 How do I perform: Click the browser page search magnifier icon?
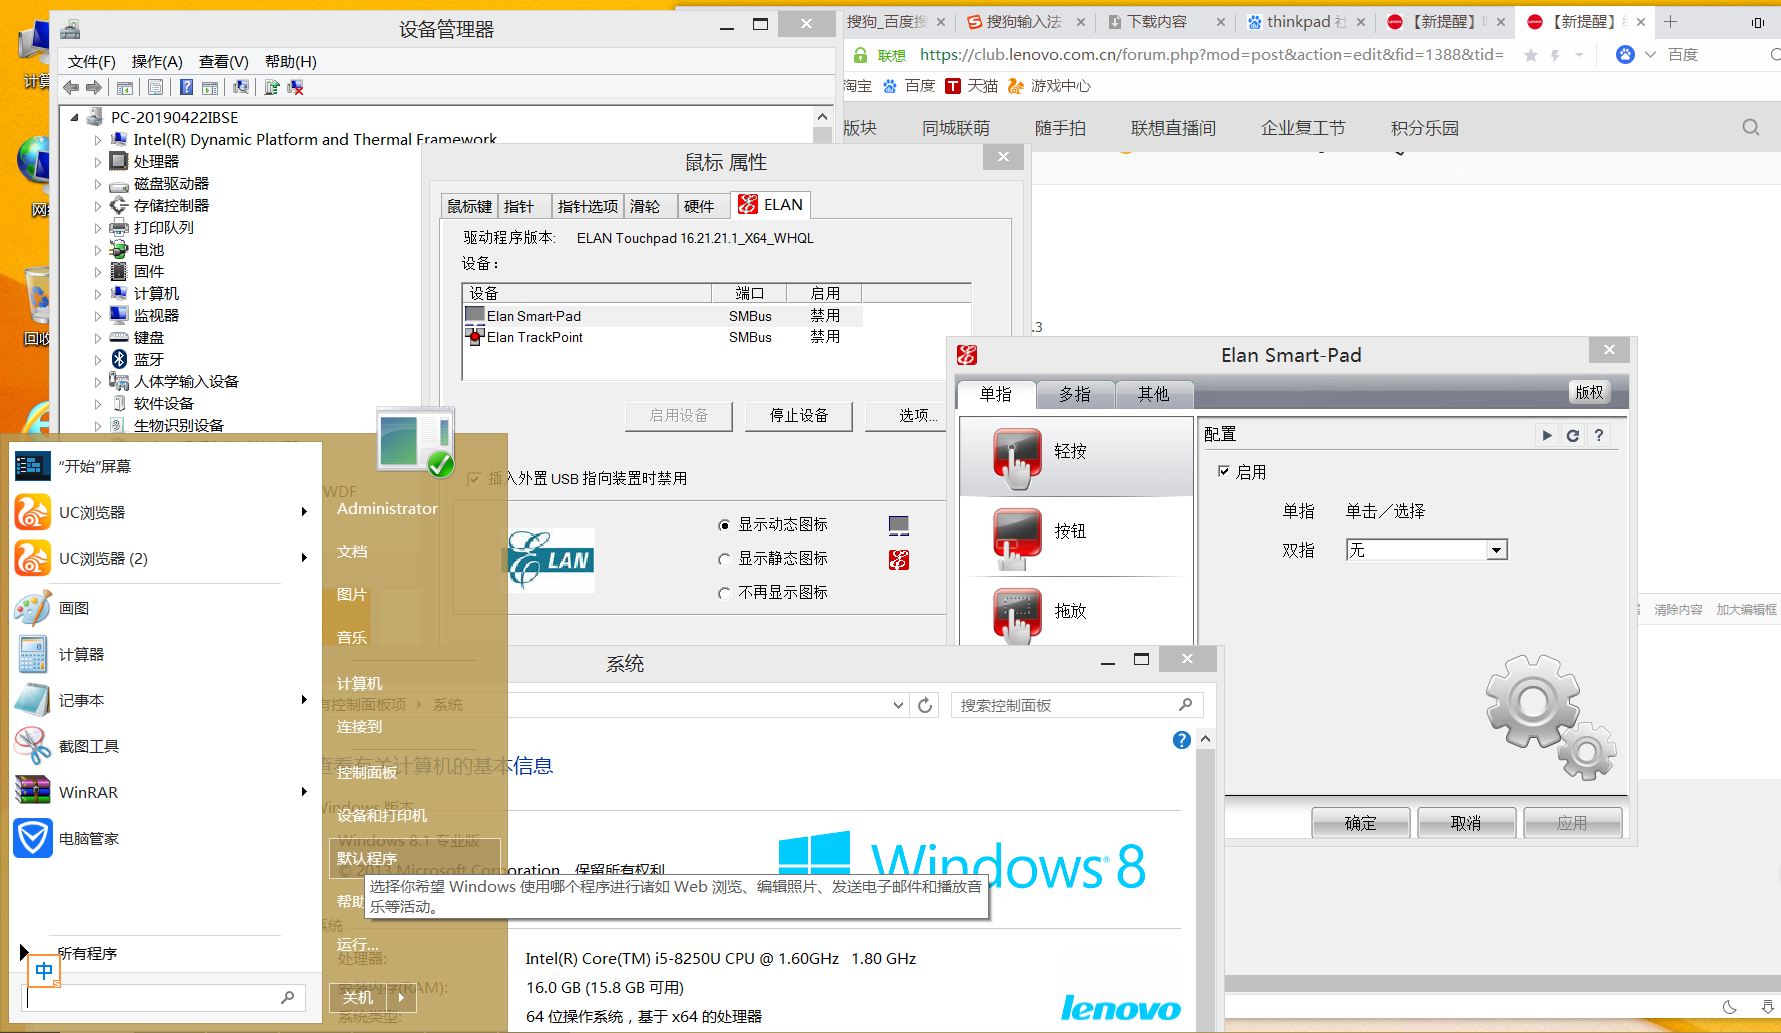click(x=1750, y=128)
